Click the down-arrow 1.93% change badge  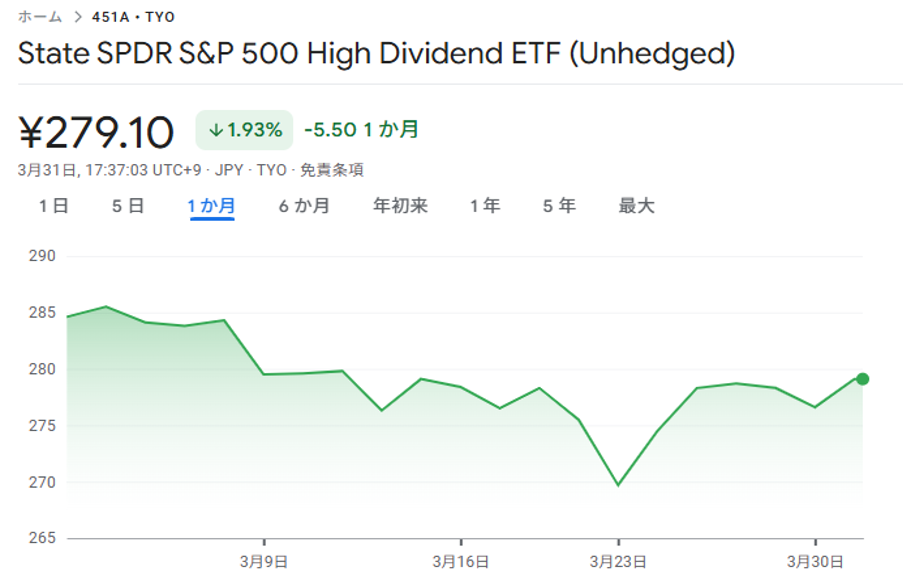(x=245, y=130)
